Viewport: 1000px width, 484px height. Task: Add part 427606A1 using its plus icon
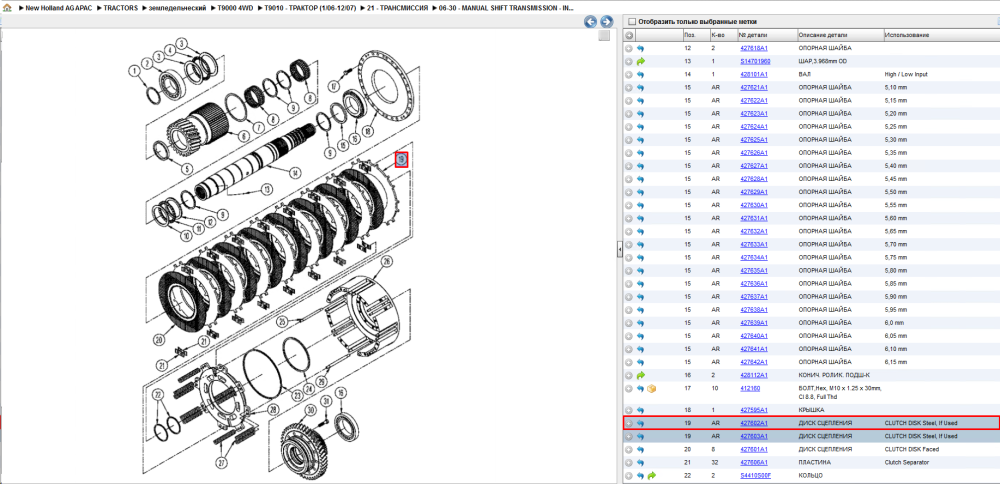[629, 462]
